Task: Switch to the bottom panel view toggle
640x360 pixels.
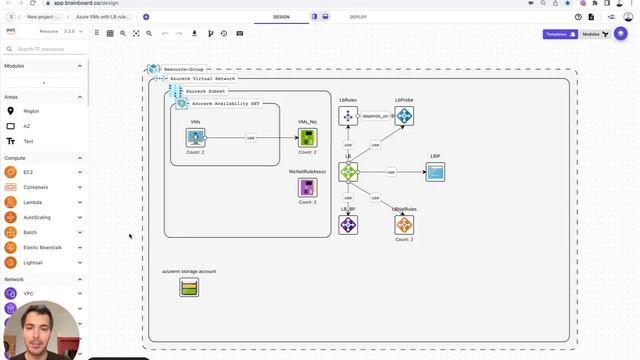Action: click(x=325, y=17)
